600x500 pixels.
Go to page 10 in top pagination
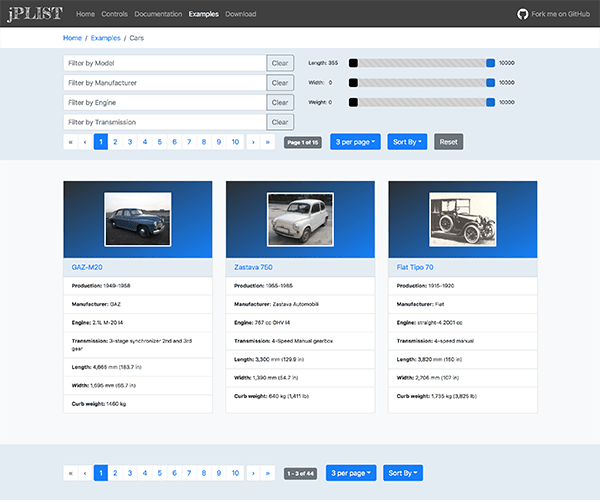tap(235, 142)
